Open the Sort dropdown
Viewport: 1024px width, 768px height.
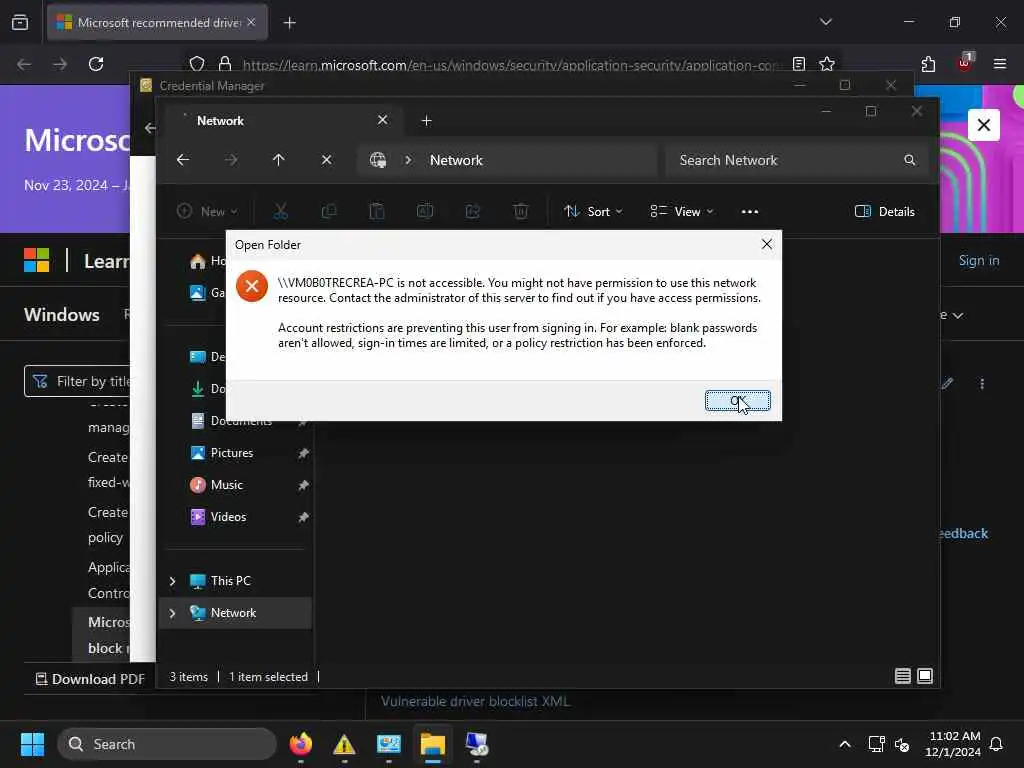pyautogui.click(x=593, y=212)
